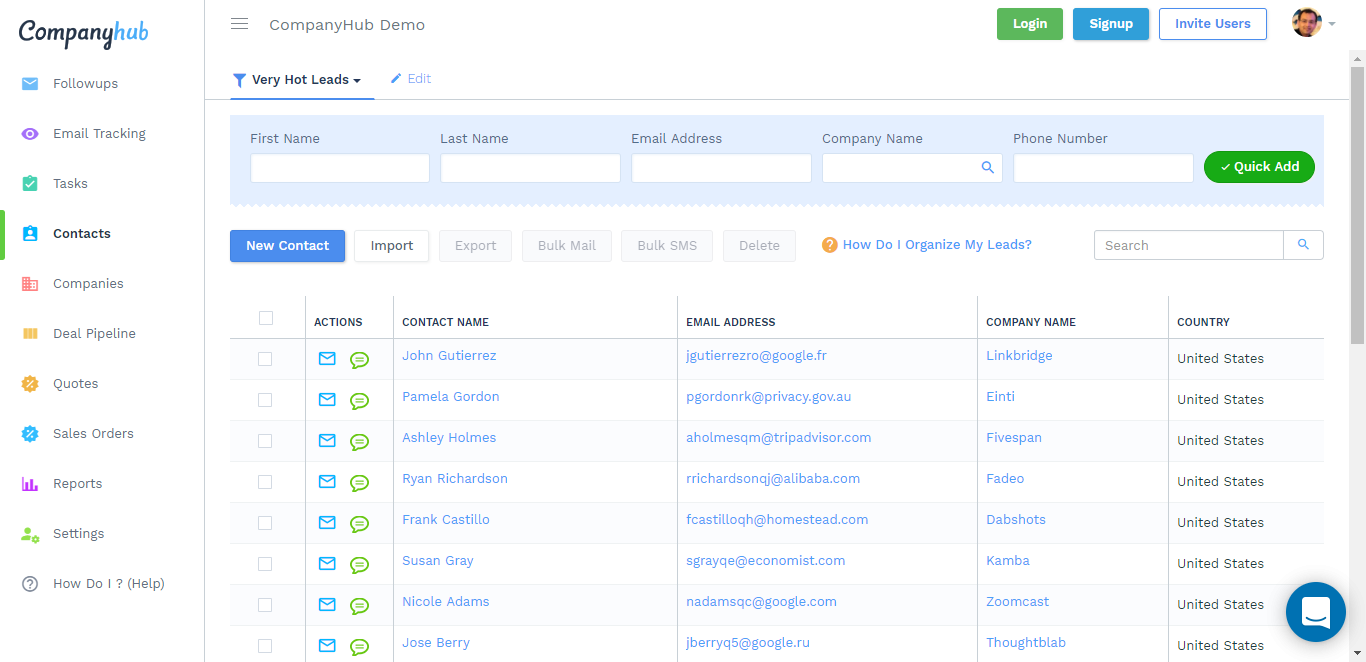This screenshot has height=662, width=1366.
Task: Open John Gutierrez contact link
Action: (x=449, y=356)
